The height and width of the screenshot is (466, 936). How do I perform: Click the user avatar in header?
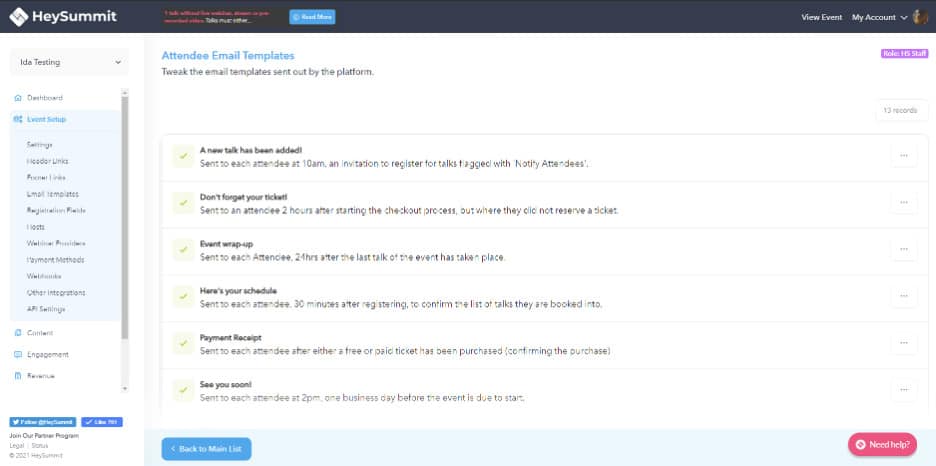point(920,17)
